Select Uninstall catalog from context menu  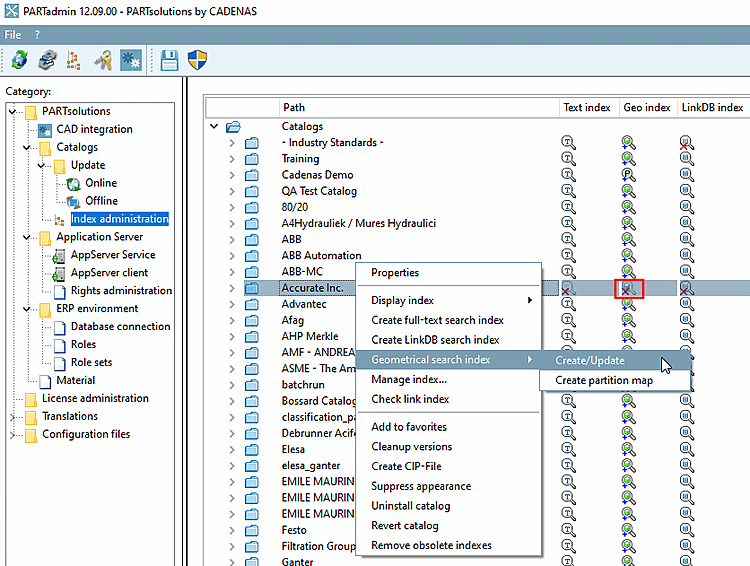(411, 506)
